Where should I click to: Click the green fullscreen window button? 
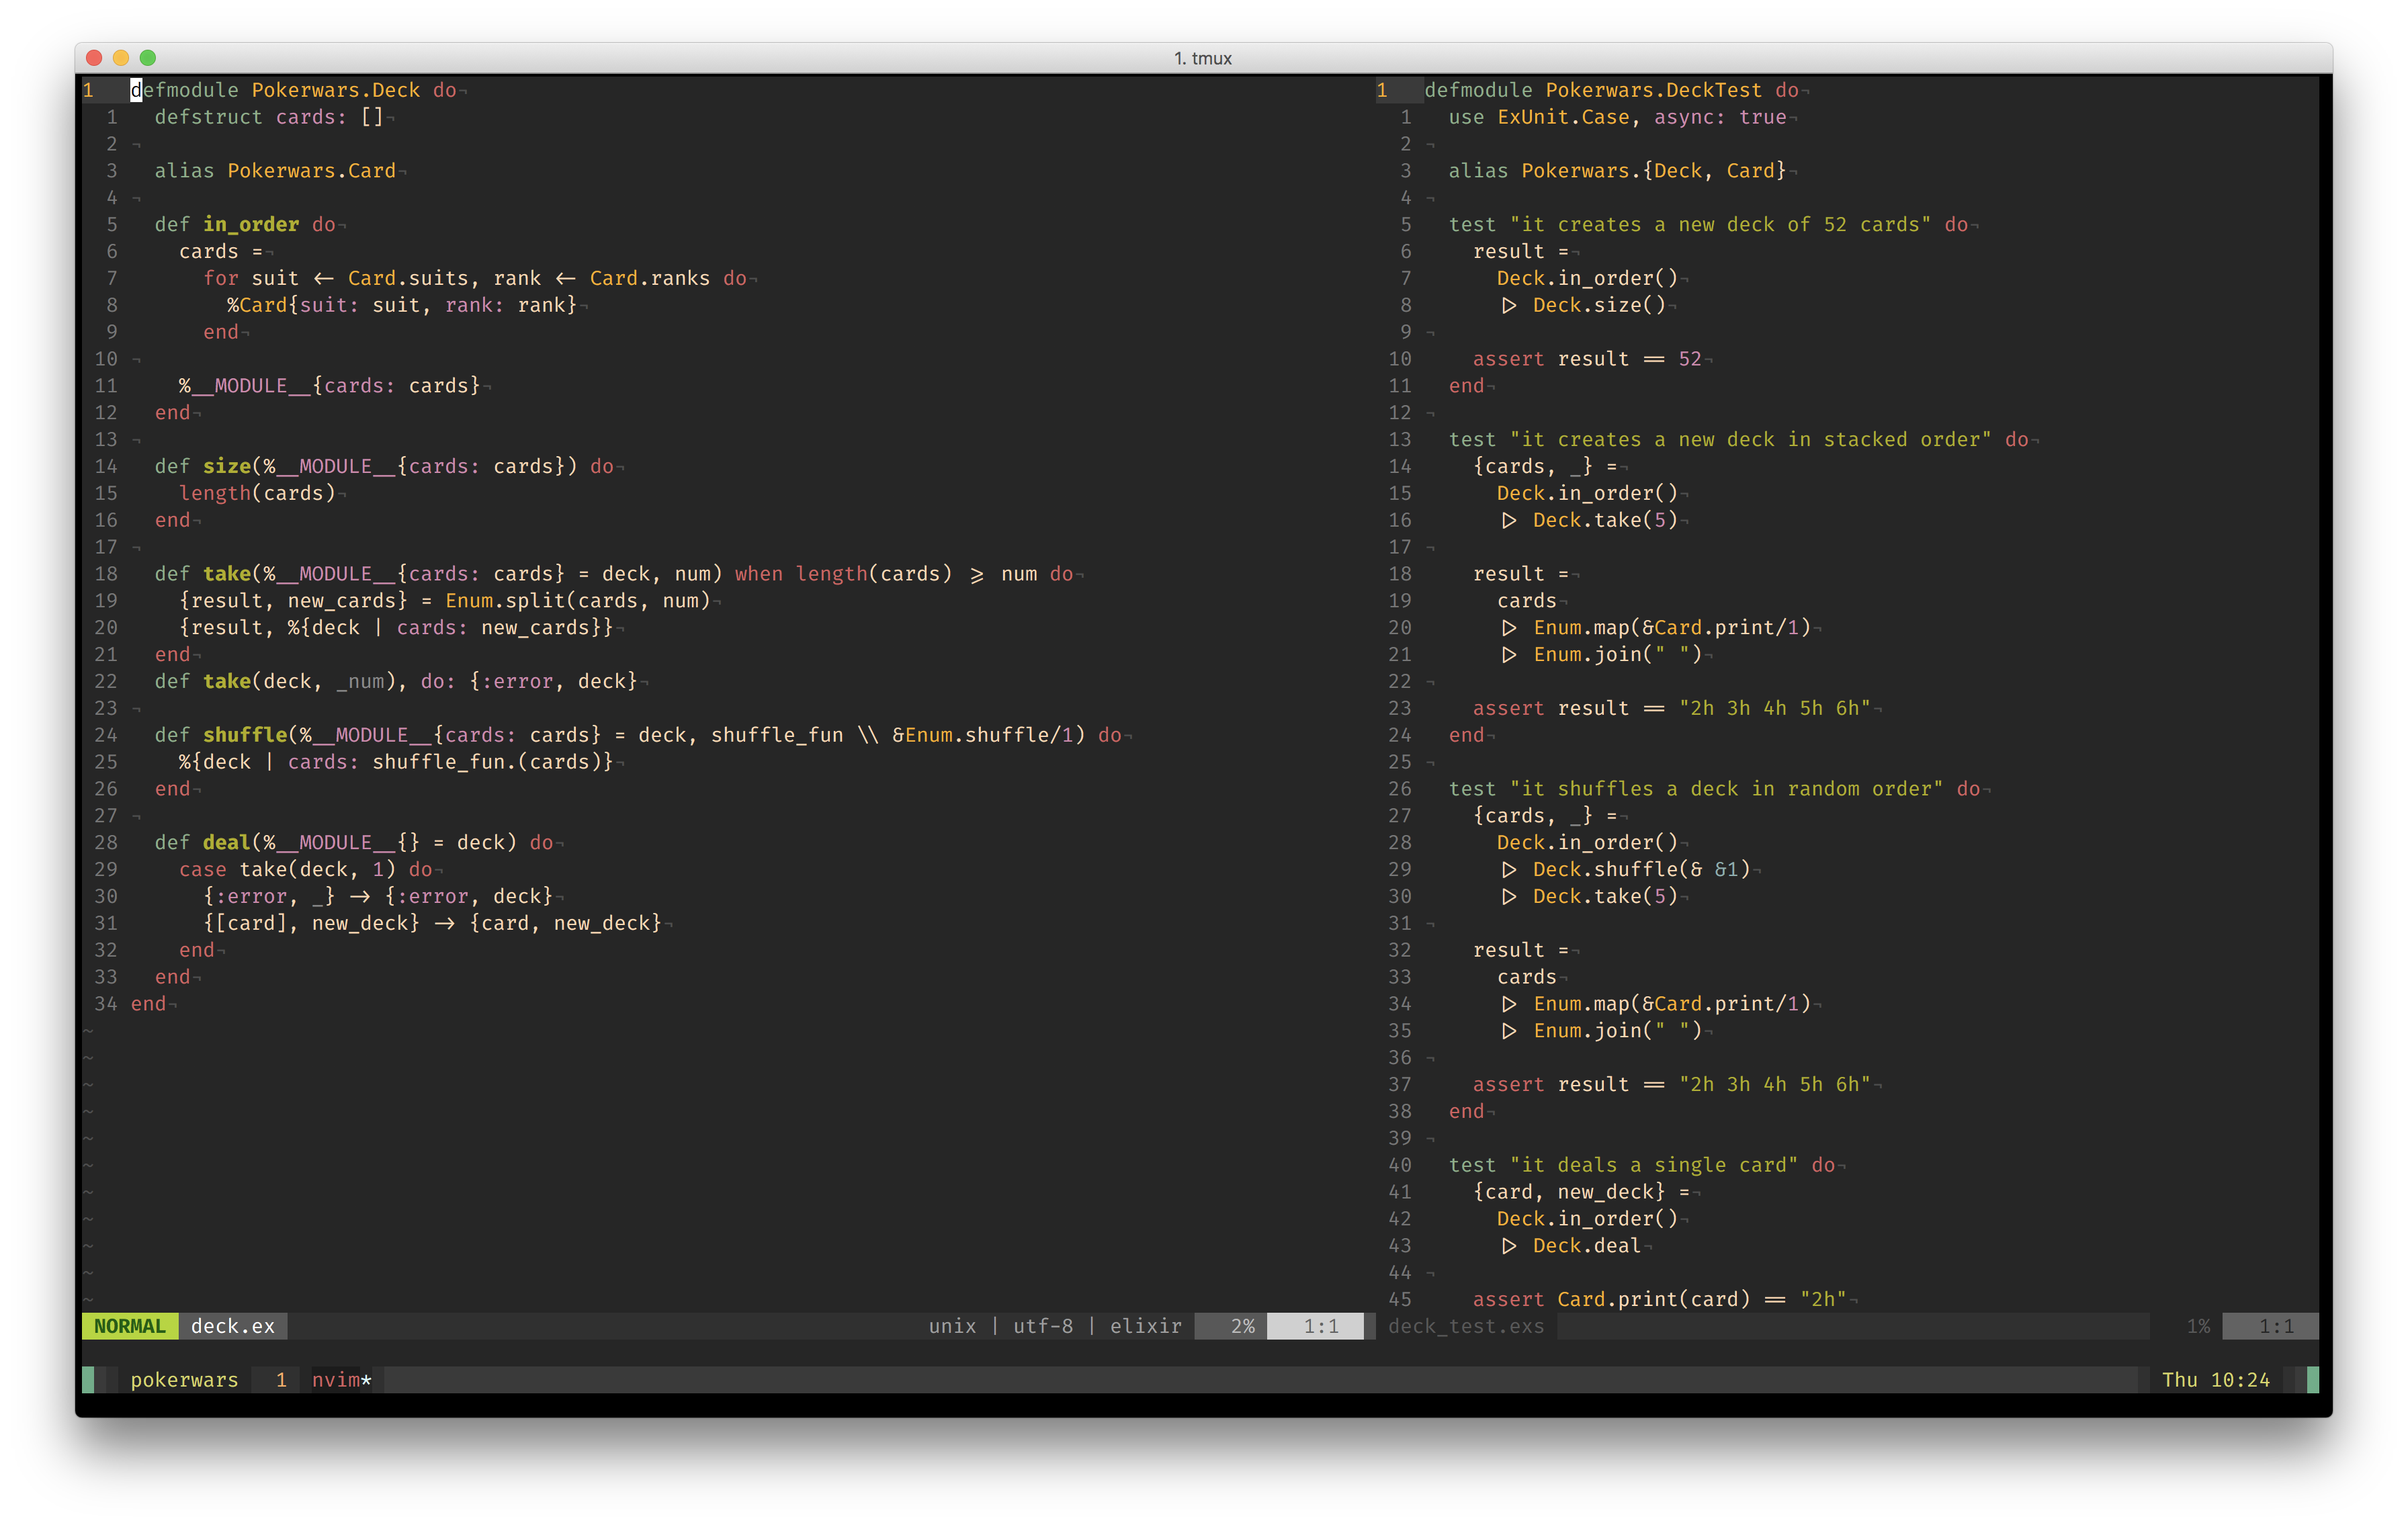coord(148,58)
